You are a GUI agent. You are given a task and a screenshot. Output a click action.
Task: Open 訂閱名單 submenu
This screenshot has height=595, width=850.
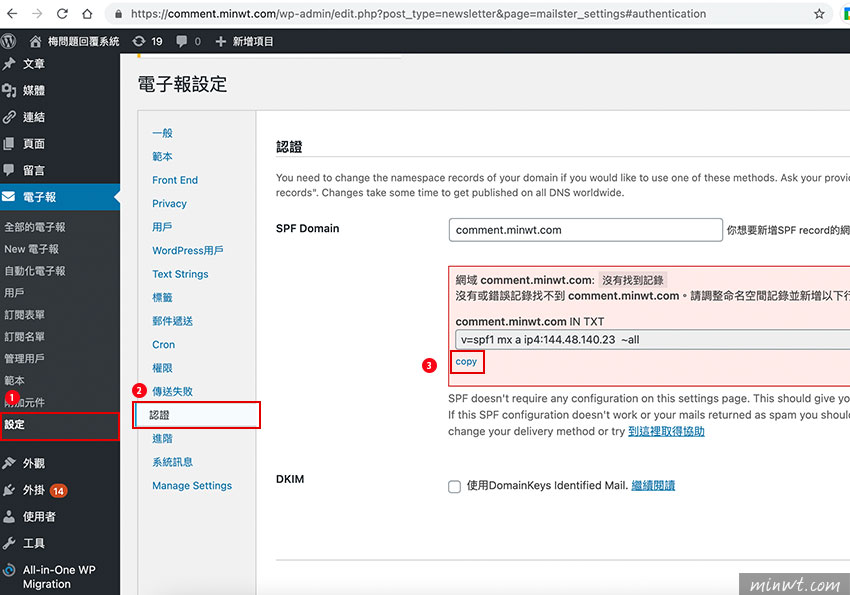click(24, 336)
